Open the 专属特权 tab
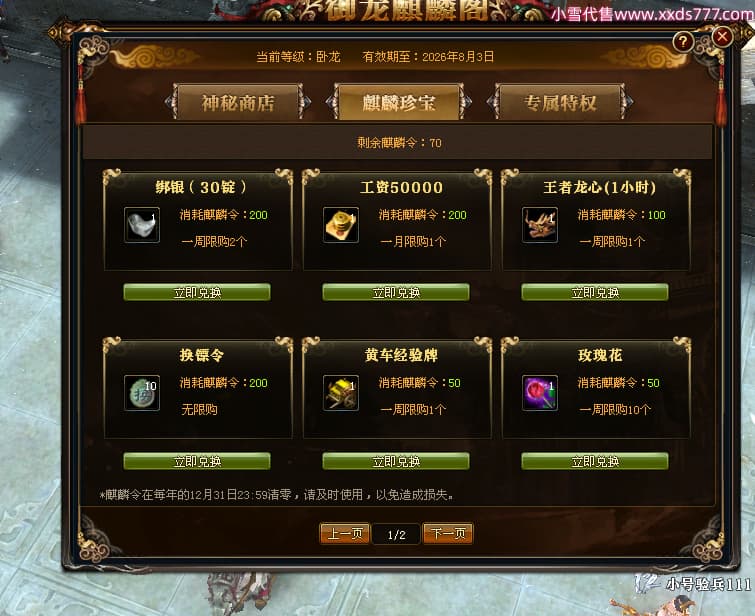 pos(560,102)
